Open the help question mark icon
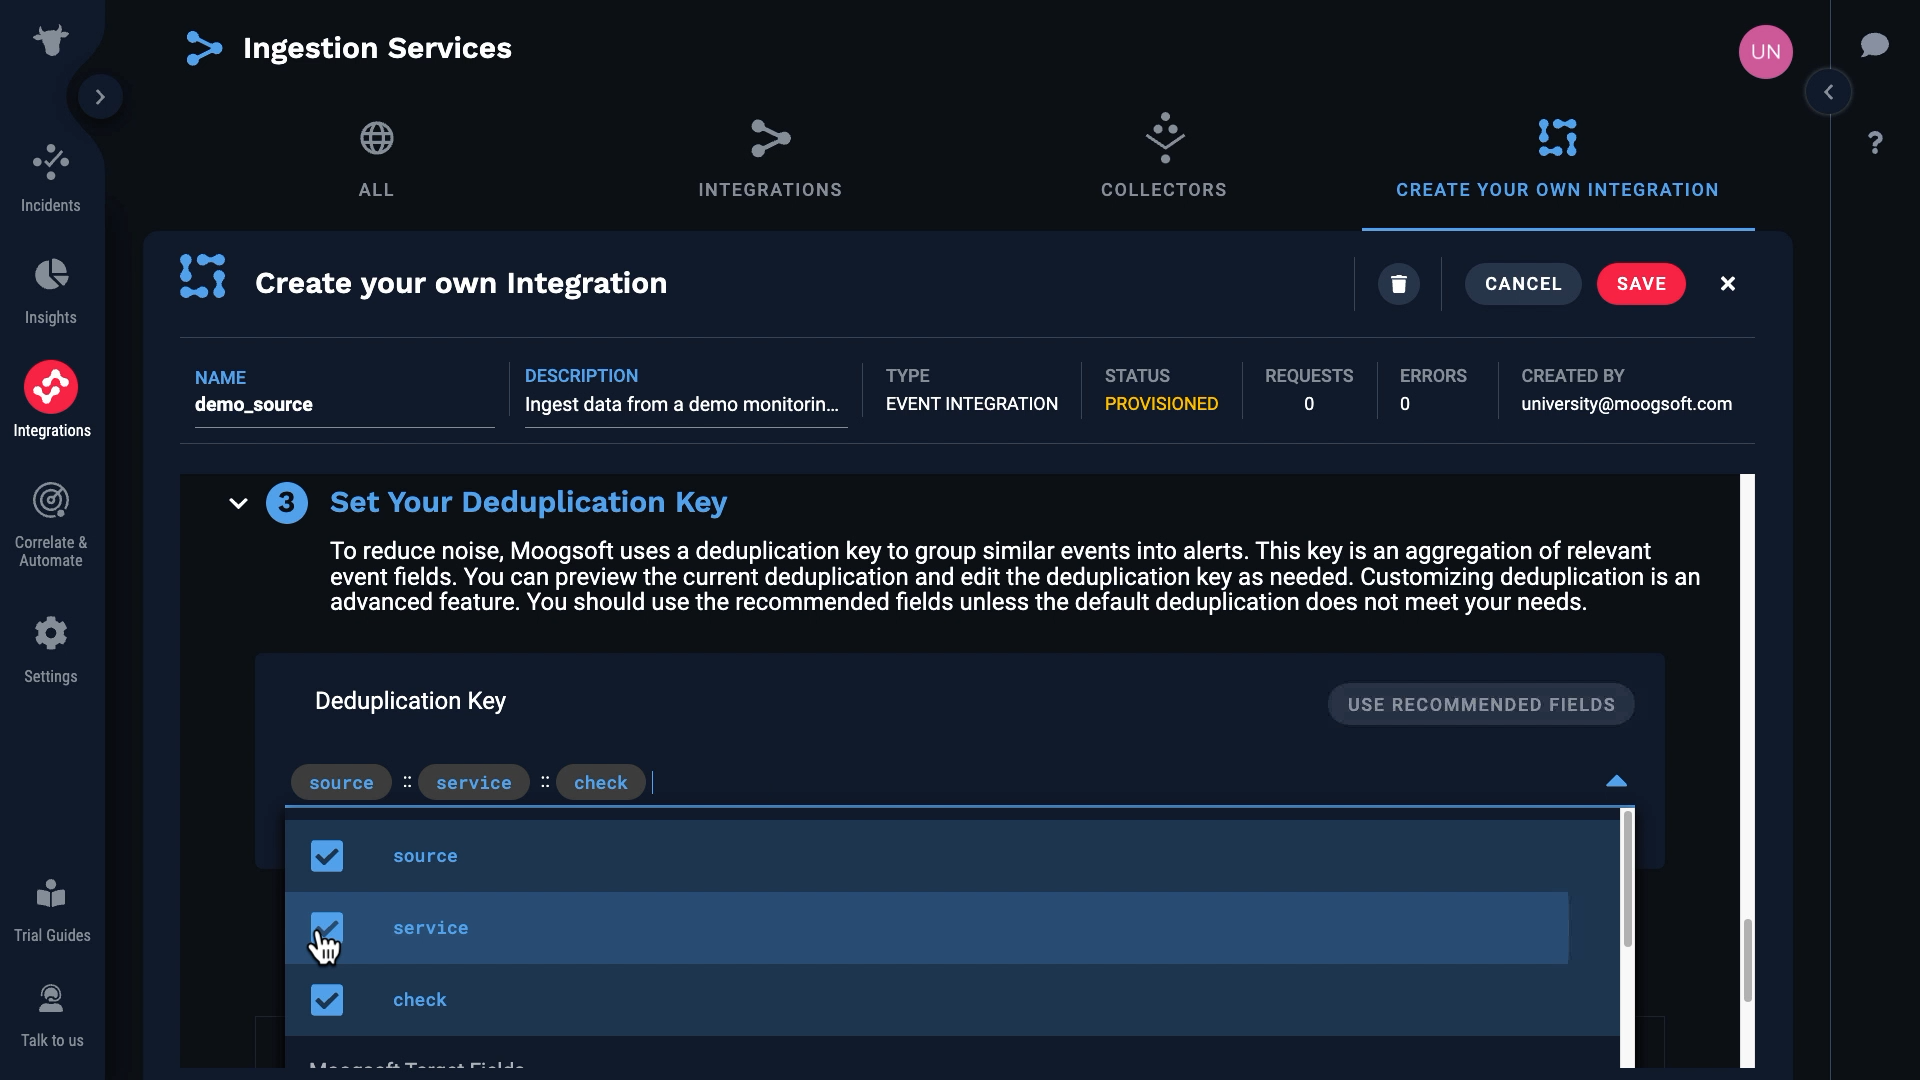 click(1875, 143)
